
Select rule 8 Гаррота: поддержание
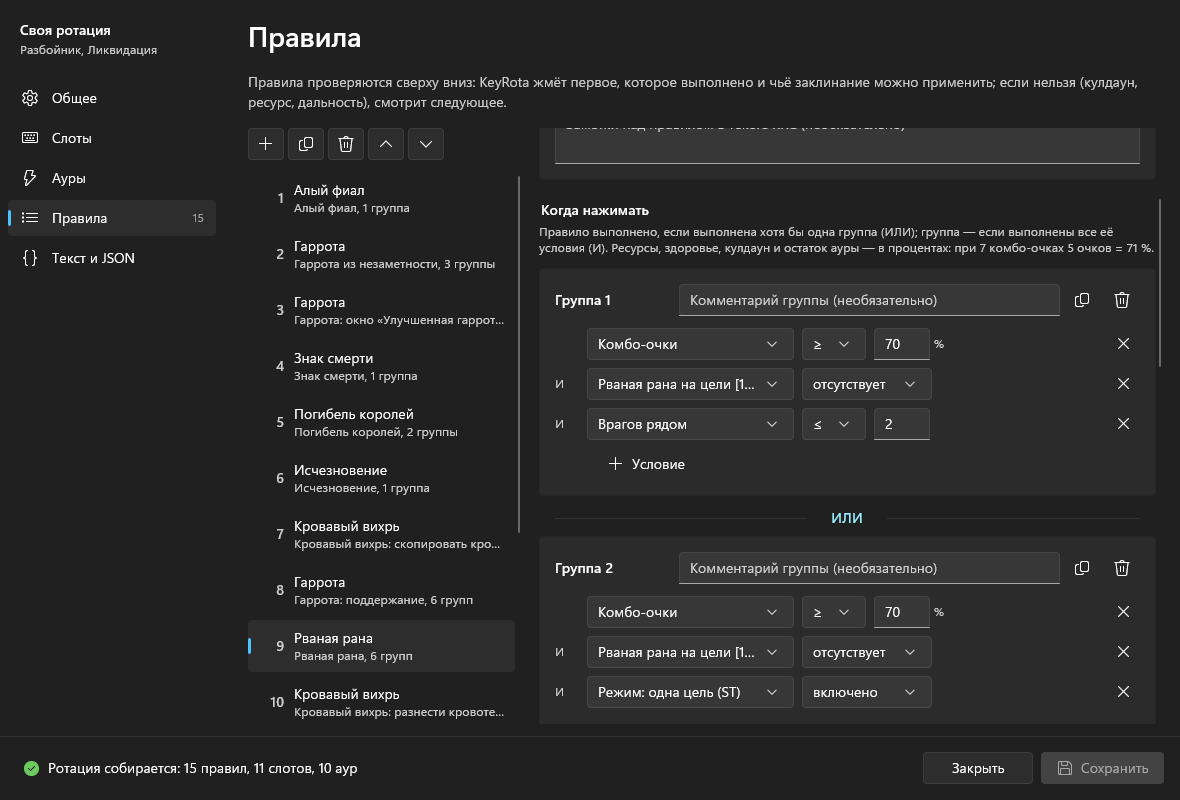click(x=382, y=590)
